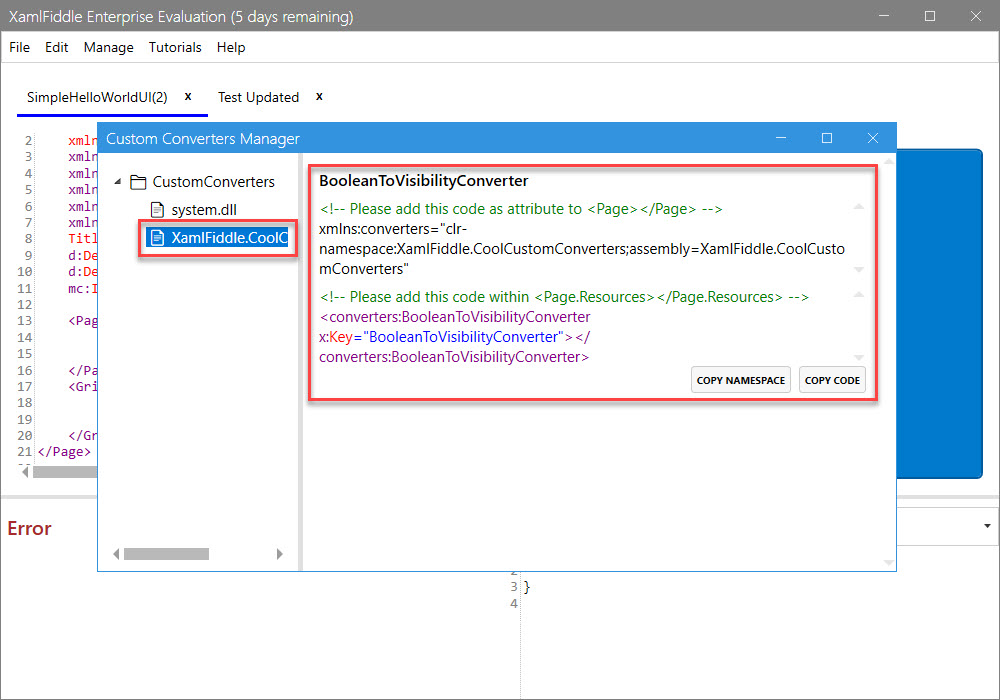This screenshot has height=700, width=1000.
Task: Click the Page.Resources comment line
Action: (564, 297)
